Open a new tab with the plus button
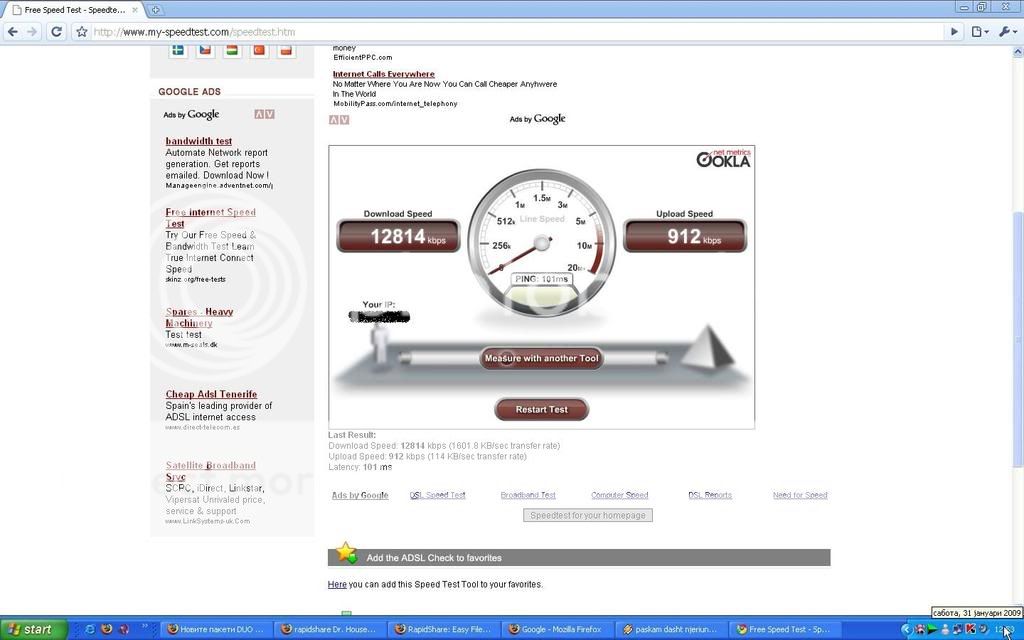1024x640 pixels. click(156, 9)
